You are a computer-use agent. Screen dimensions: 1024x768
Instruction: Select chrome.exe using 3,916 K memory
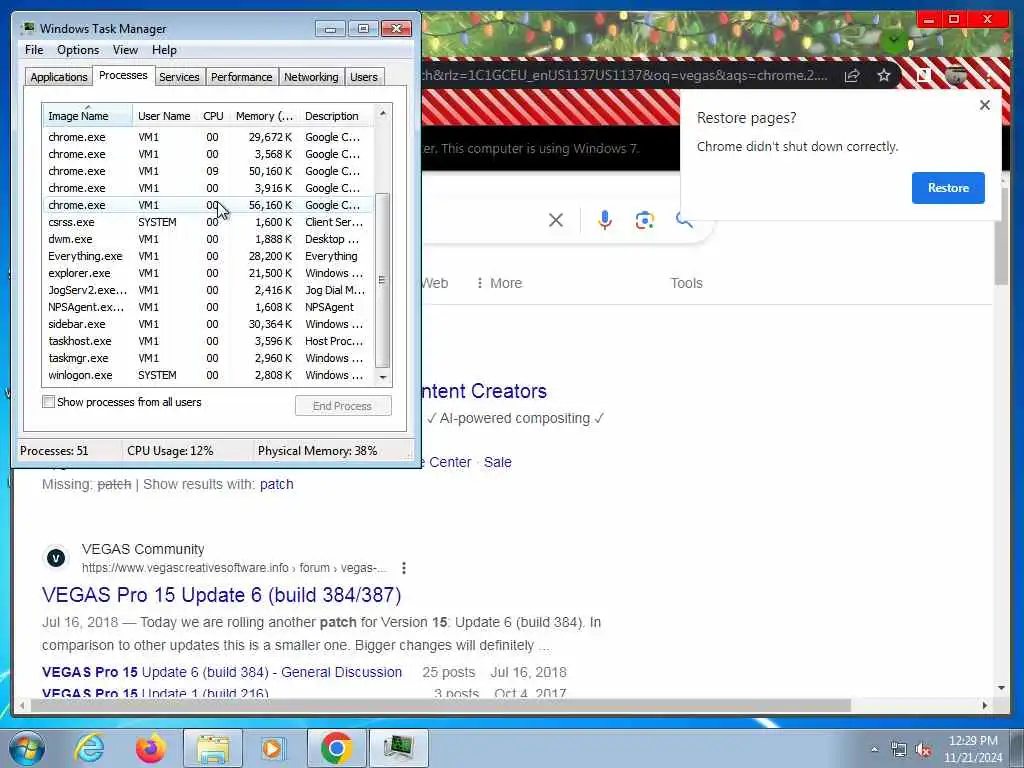[x=208, y=188]
